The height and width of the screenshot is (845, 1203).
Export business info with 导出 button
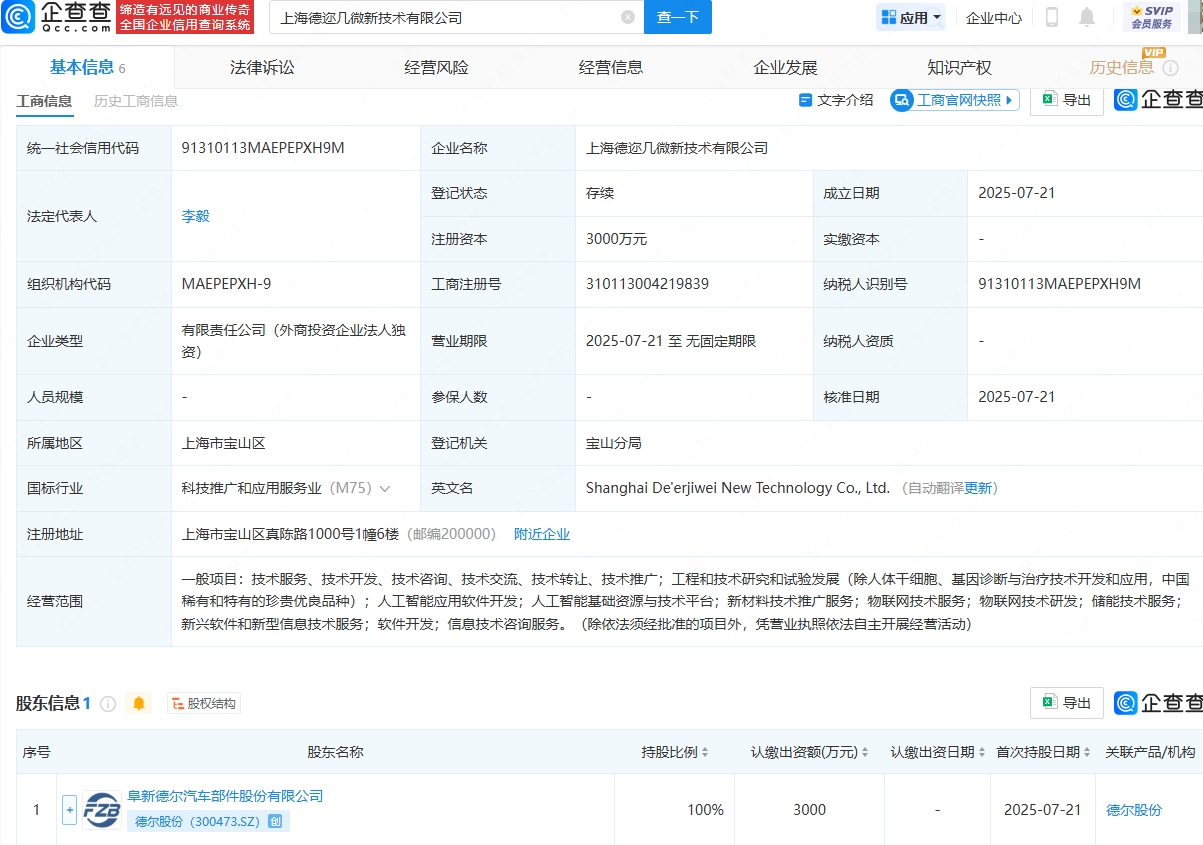pyautogui.click(x=1067, y=100)
